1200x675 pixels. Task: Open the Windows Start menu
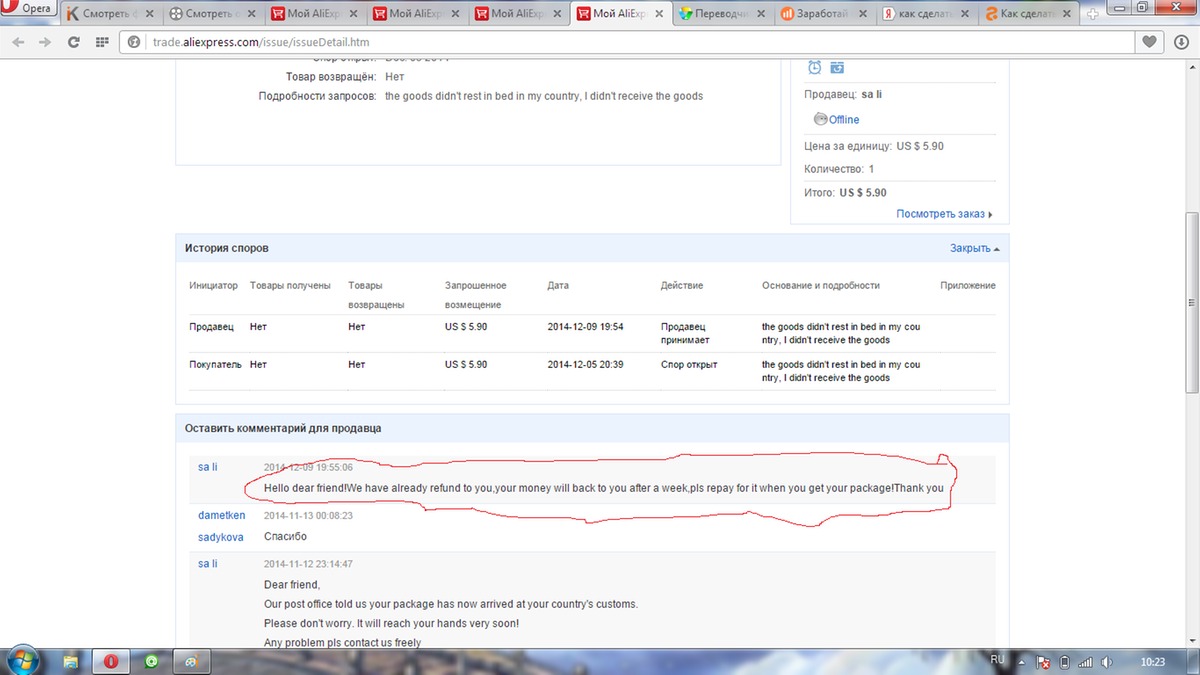point(22,661)
